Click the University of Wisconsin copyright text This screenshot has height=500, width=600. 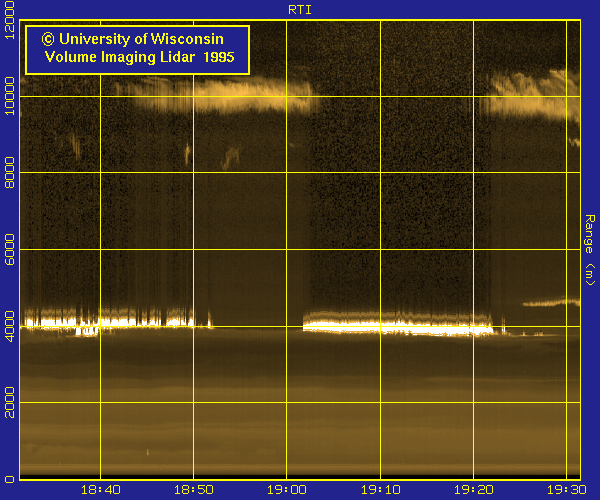coord(132,39)
